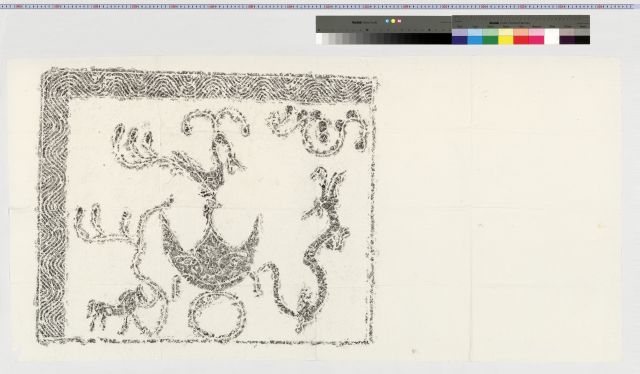Click the magenta dot on gray card

tap(399, 21)
